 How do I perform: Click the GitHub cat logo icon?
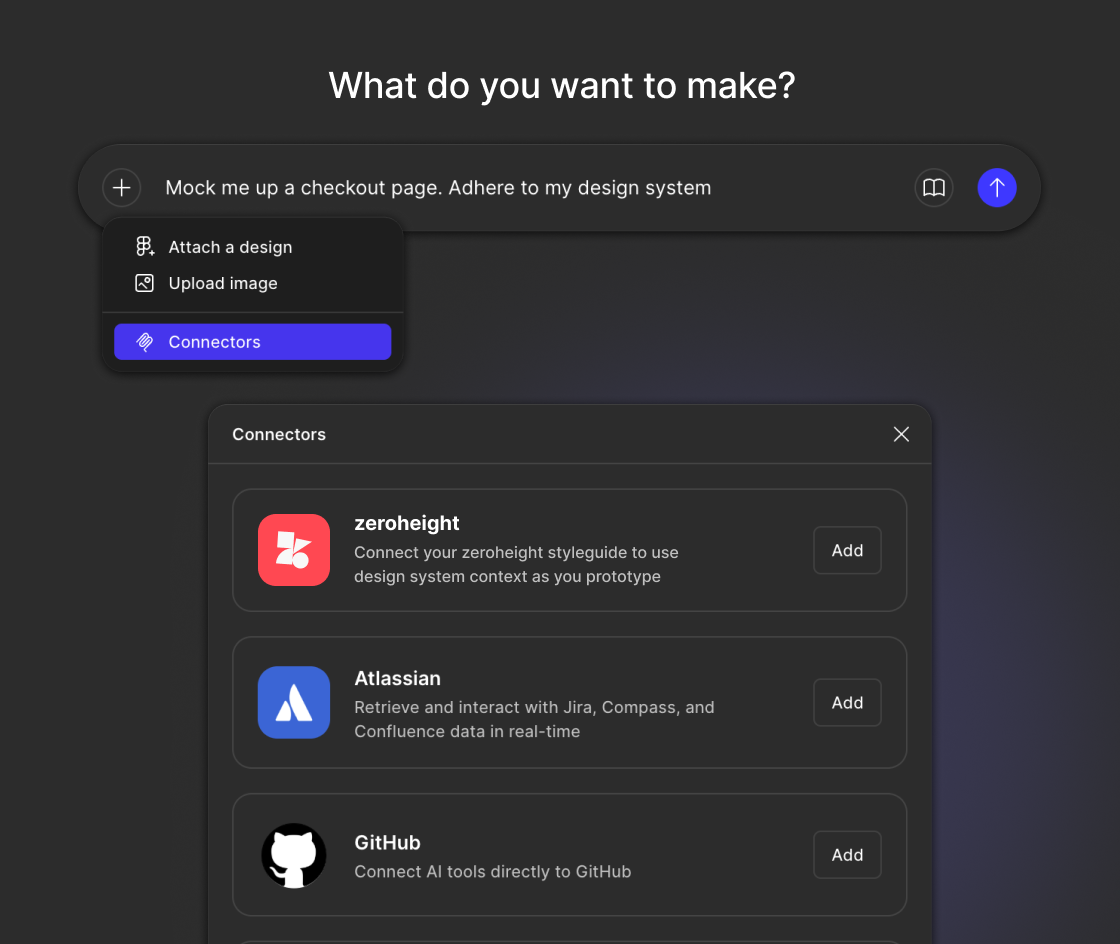(293, 855)
